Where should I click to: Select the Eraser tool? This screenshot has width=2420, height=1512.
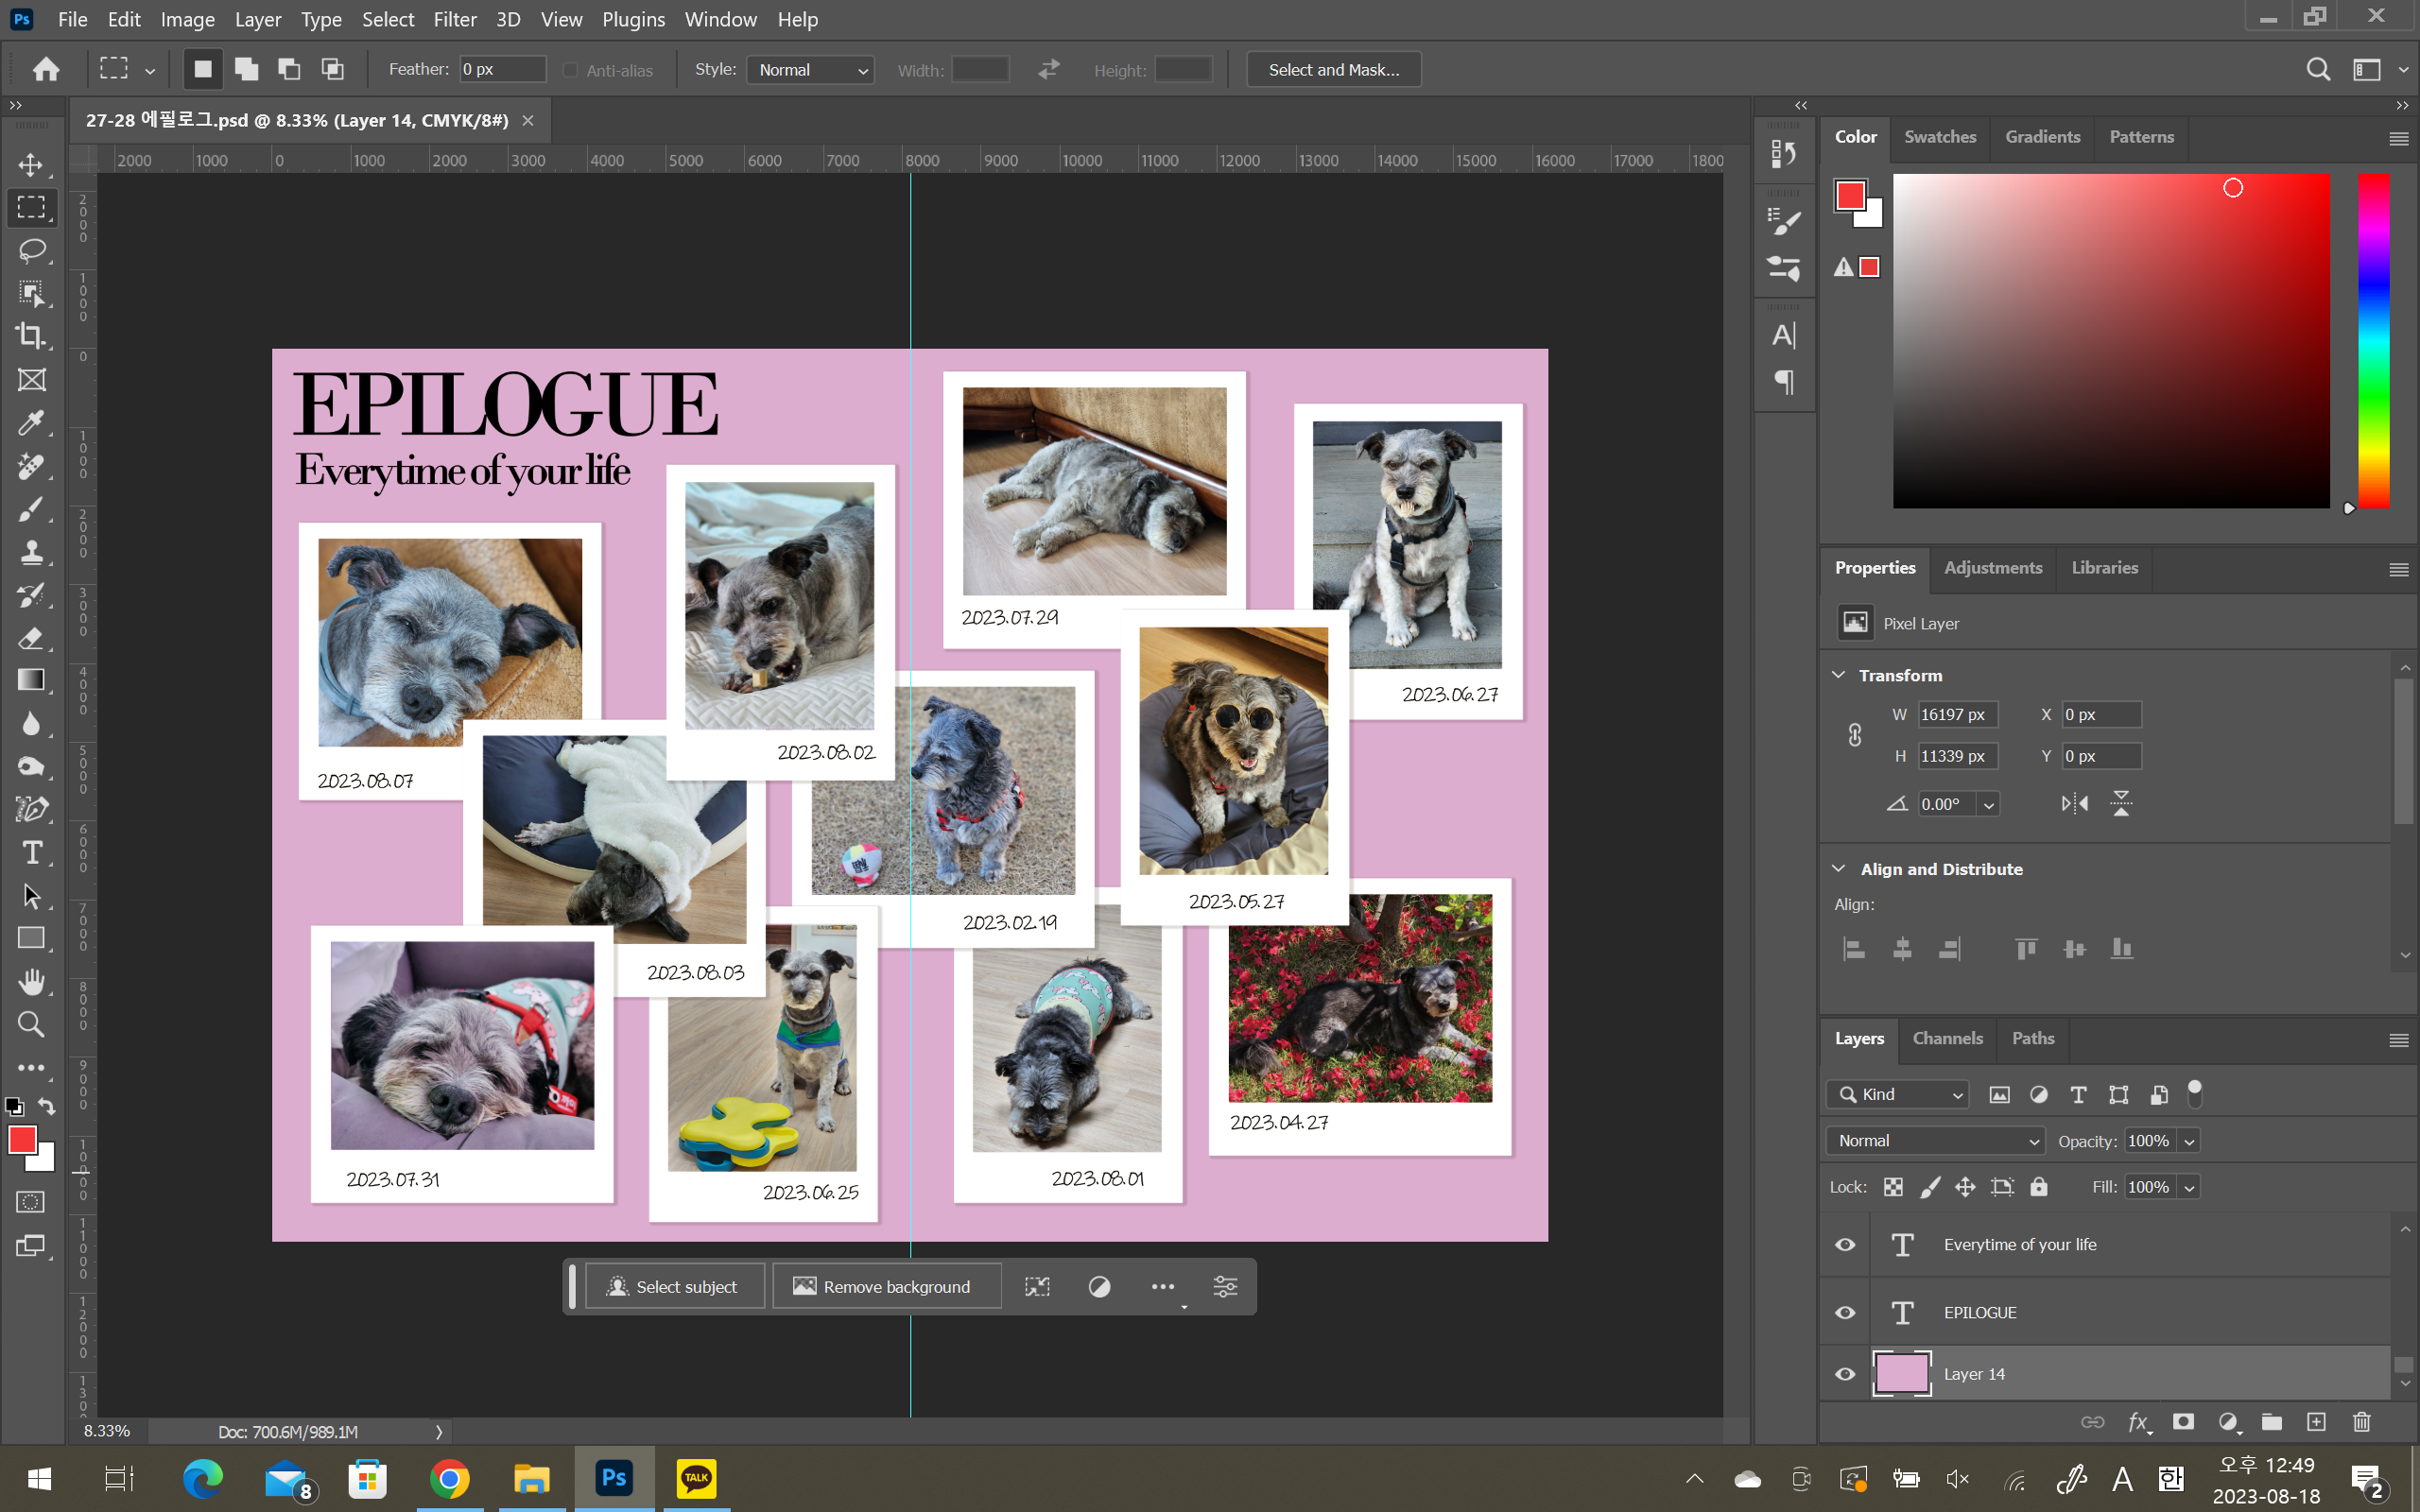(31, 638)
